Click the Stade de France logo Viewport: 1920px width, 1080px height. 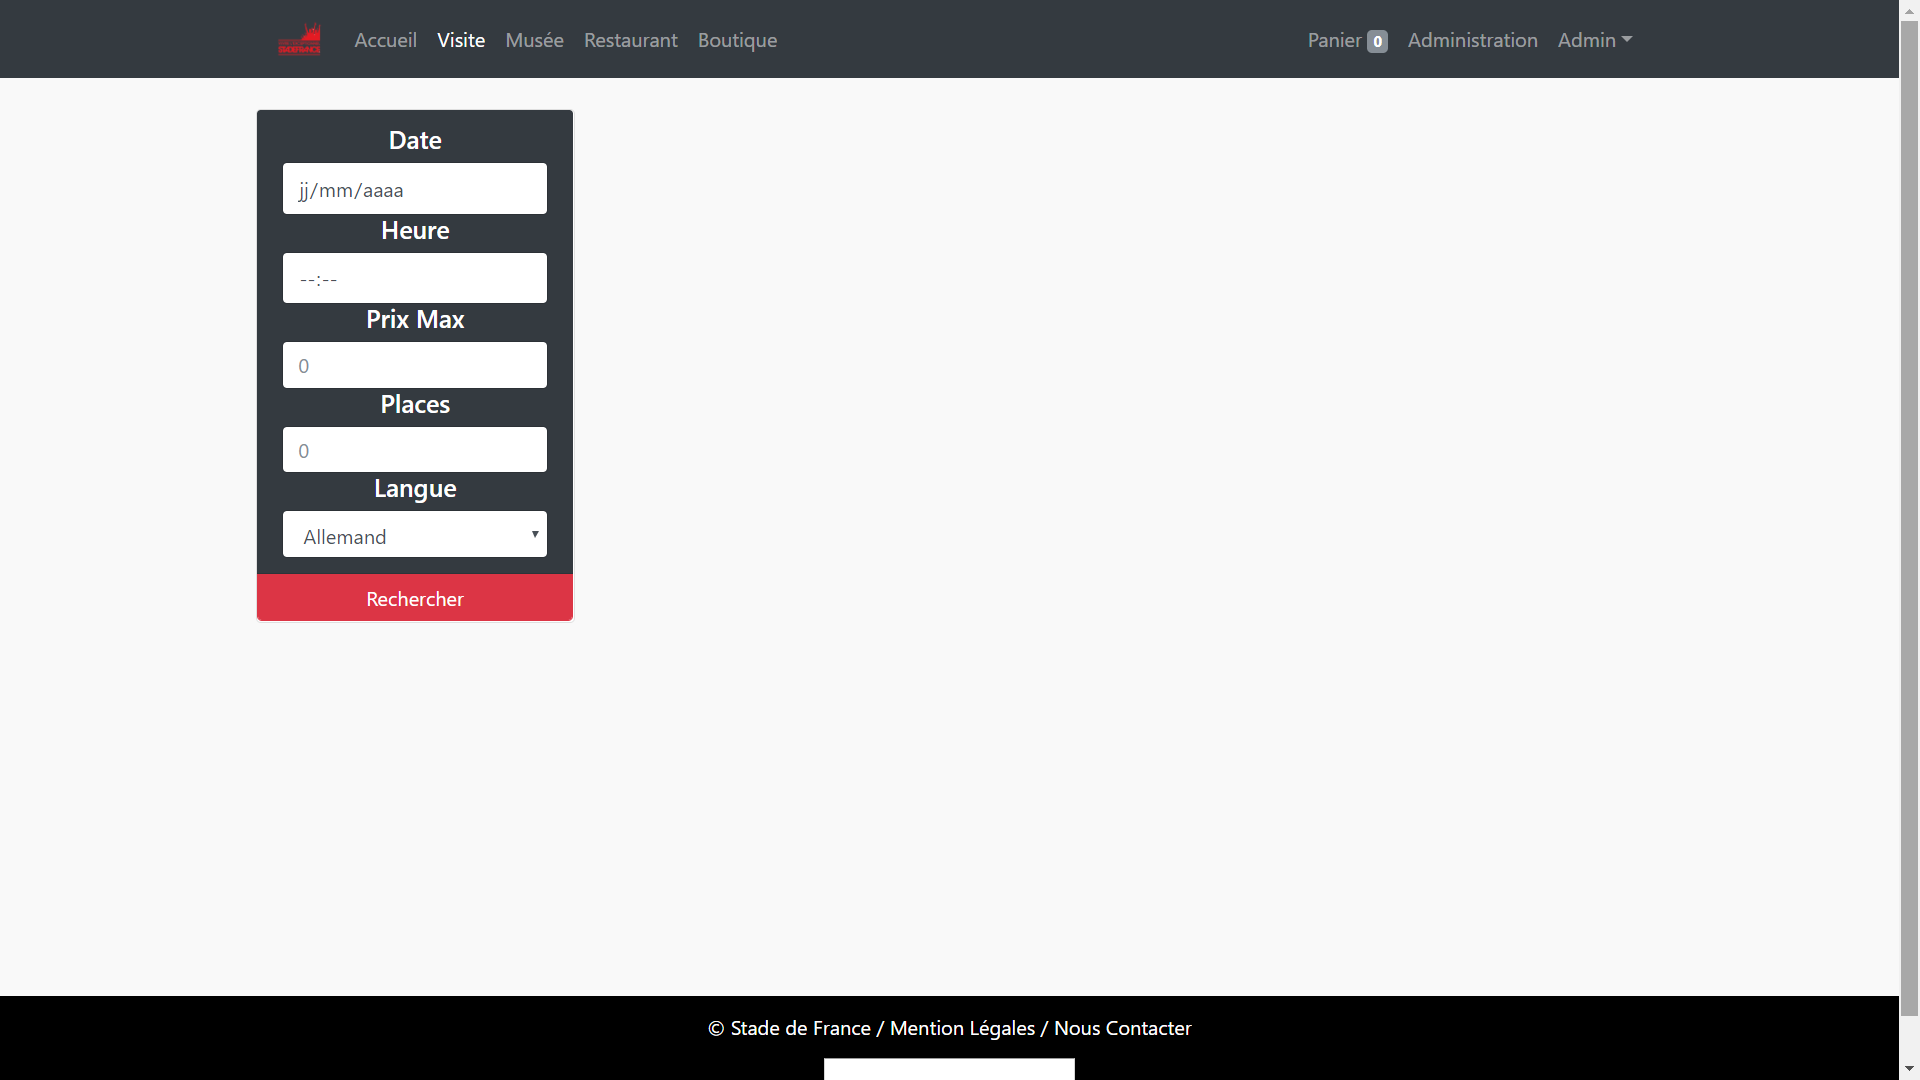point(299,40)
